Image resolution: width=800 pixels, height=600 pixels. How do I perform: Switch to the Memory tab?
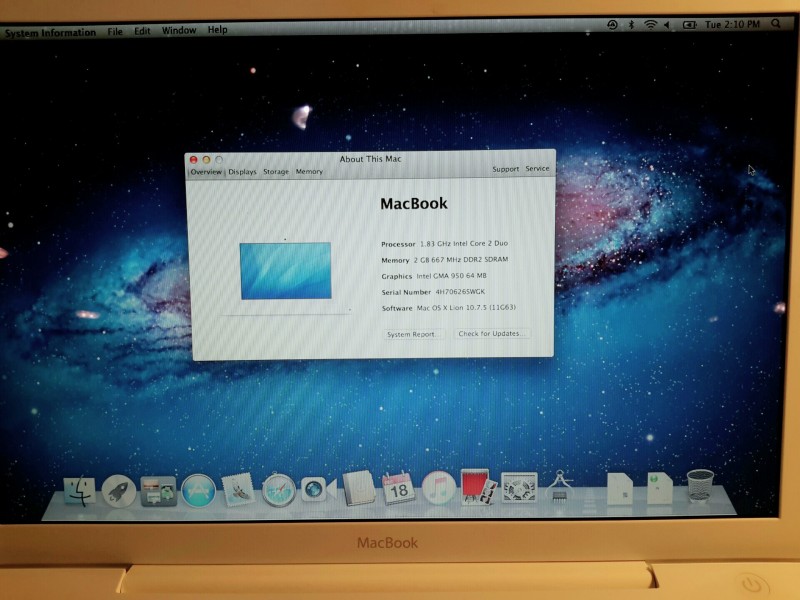tap(309, 171)
